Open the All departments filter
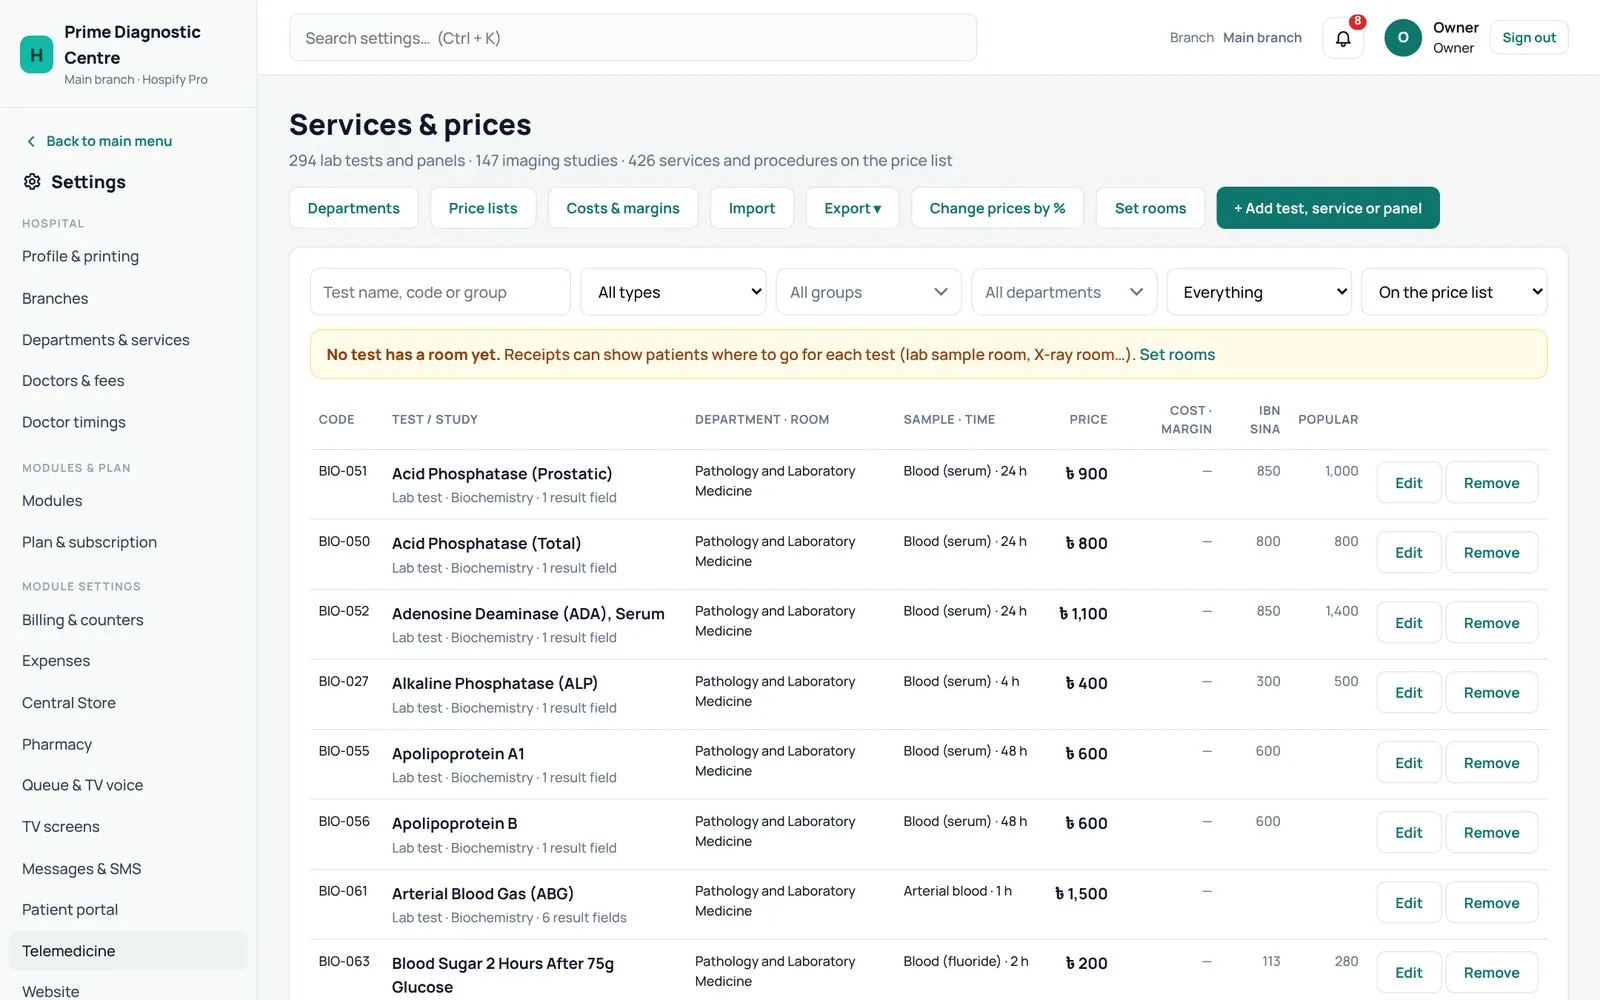1600x1000 pixels. tap(1064, 292)
